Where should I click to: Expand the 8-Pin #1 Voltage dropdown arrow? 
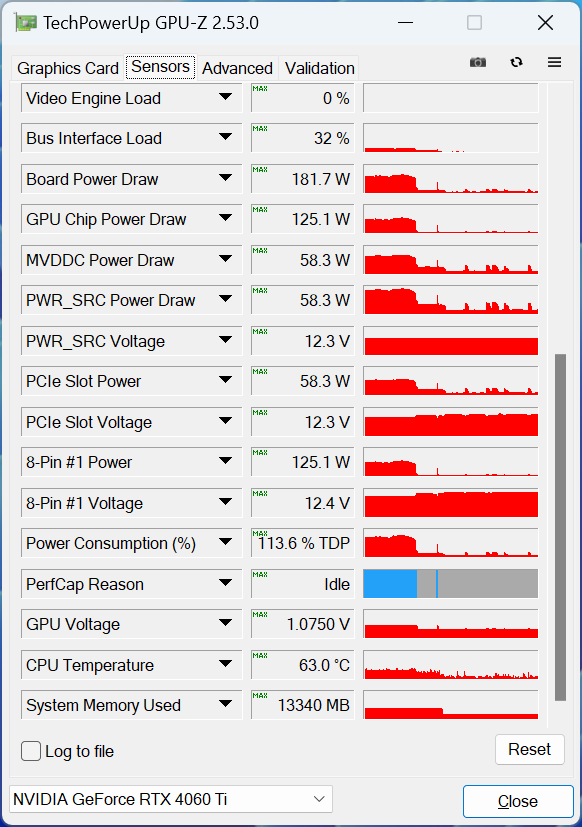click(x=225, y=502)
